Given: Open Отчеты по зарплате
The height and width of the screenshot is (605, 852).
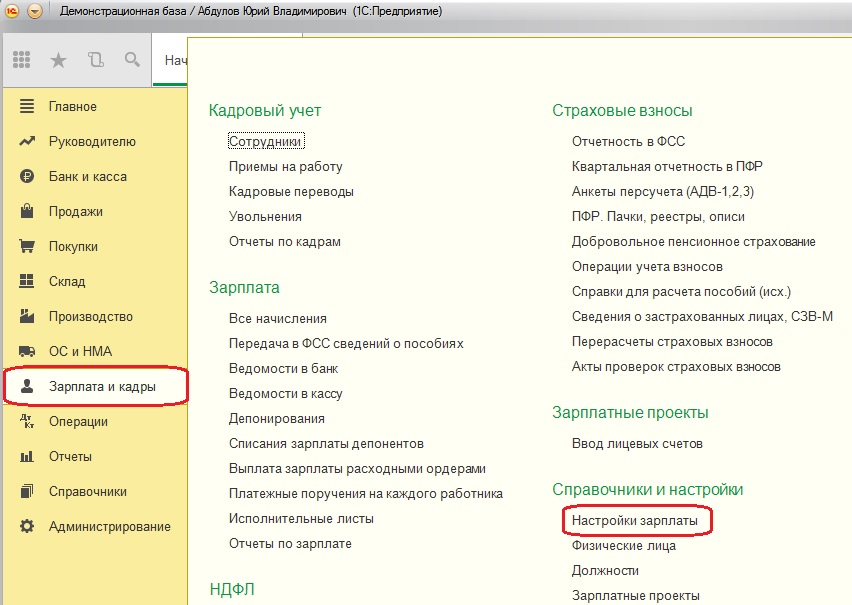Looking at the screenshot, I should [x=290, y=544].
